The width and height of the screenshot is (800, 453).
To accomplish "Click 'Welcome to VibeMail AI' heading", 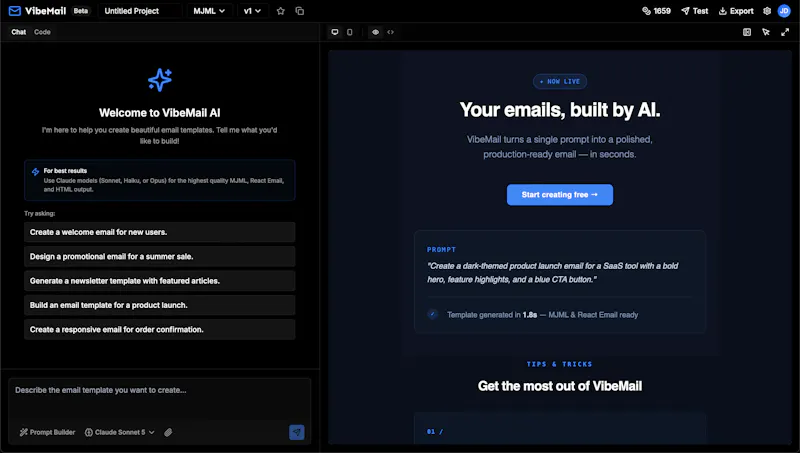I will [x=160, y=113].
